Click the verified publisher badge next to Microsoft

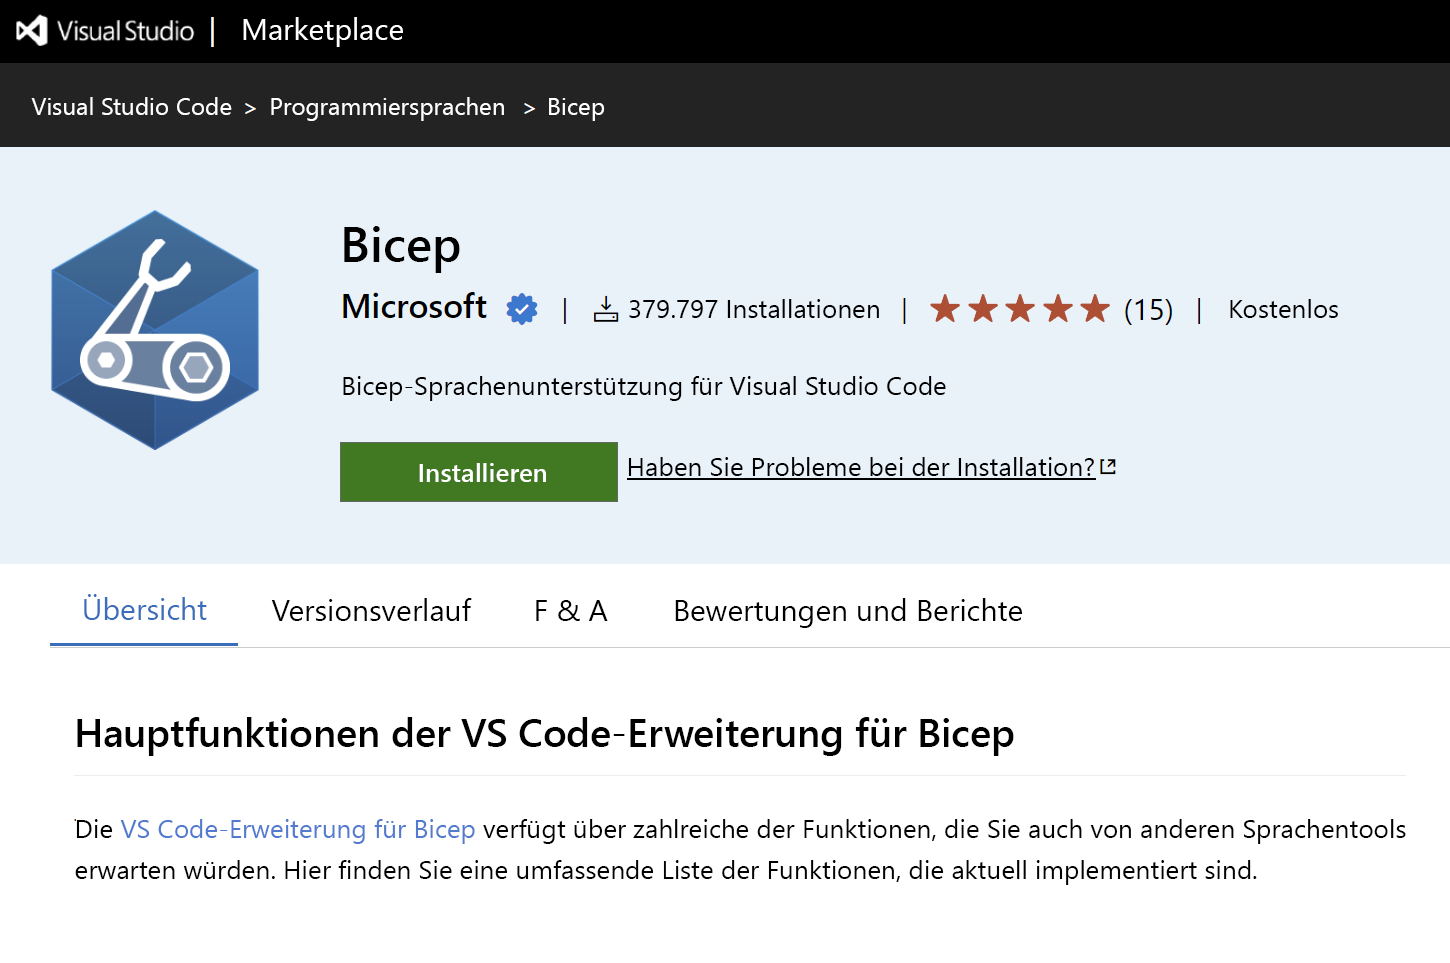pyautogui.click(x=520, y=309)
